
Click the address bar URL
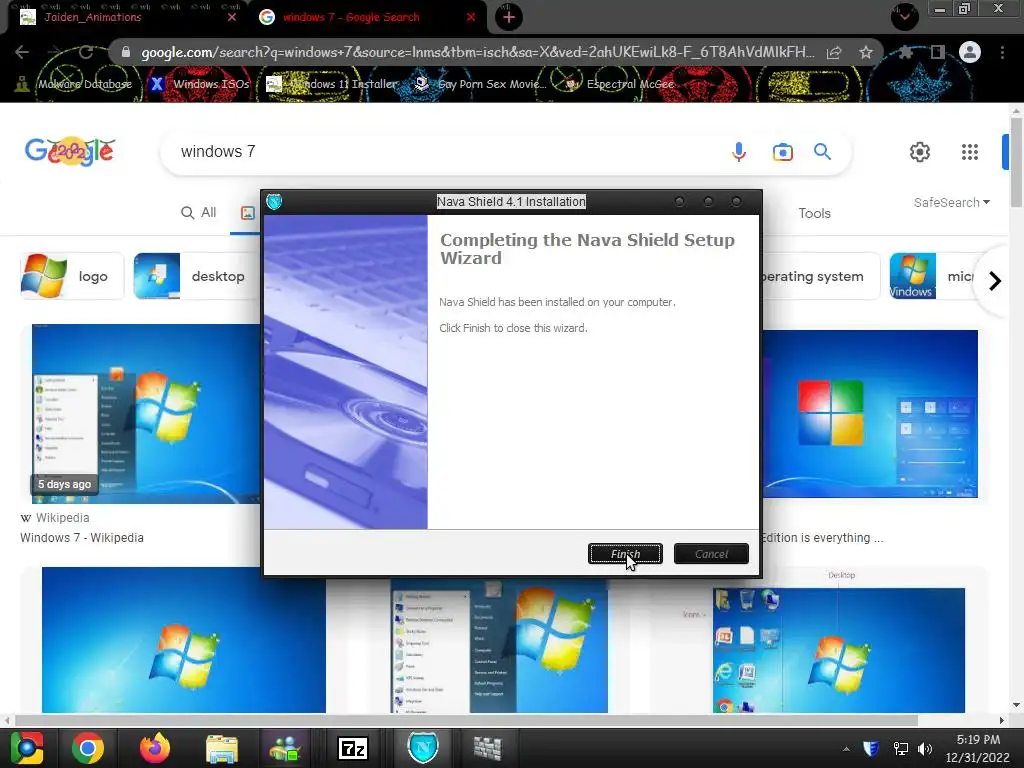click(x=477, y=52)
